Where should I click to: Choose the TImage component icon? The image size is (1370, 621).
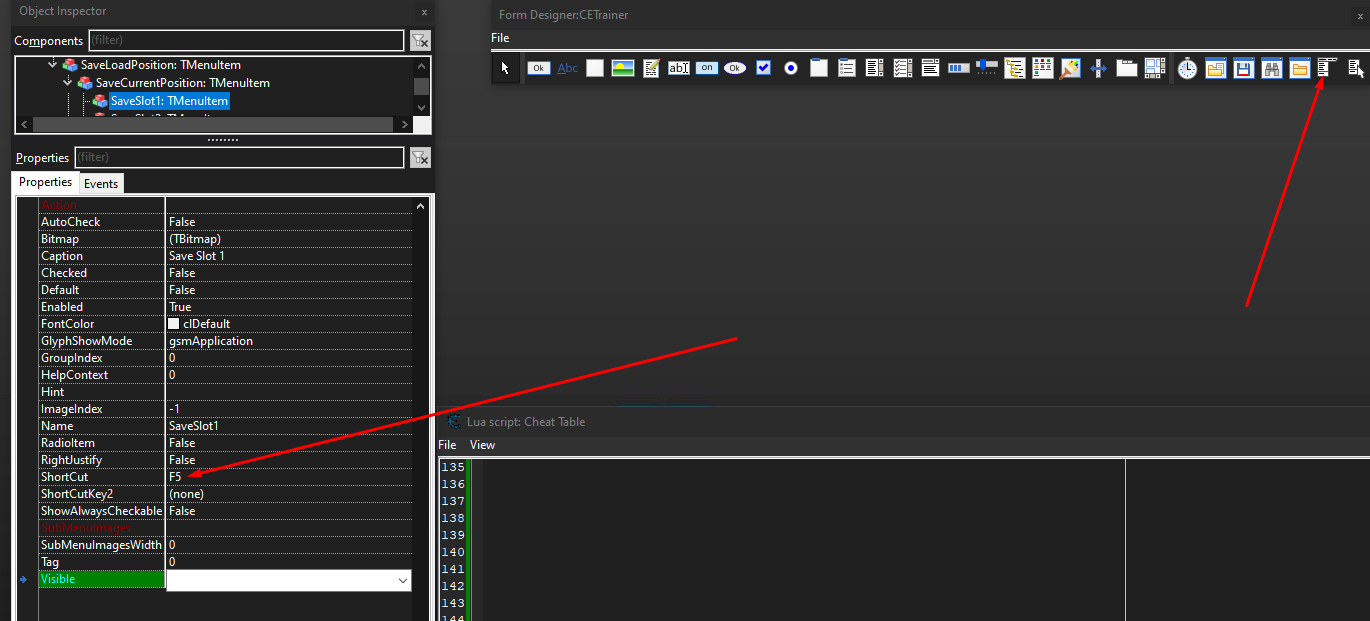(623, 68)
